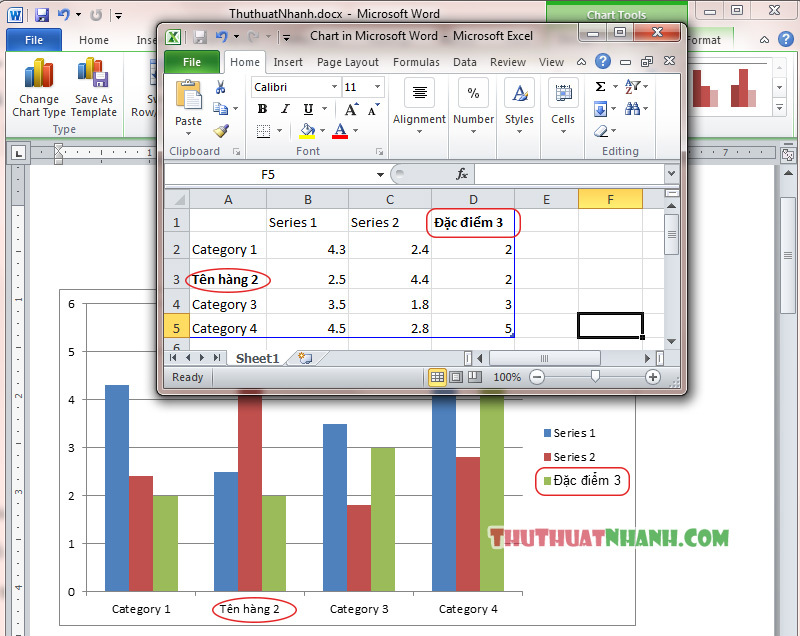Switch to Excel Review tab
Image resolution: width=800 pixels, height=636 pixels.
[x=508, y=62]
